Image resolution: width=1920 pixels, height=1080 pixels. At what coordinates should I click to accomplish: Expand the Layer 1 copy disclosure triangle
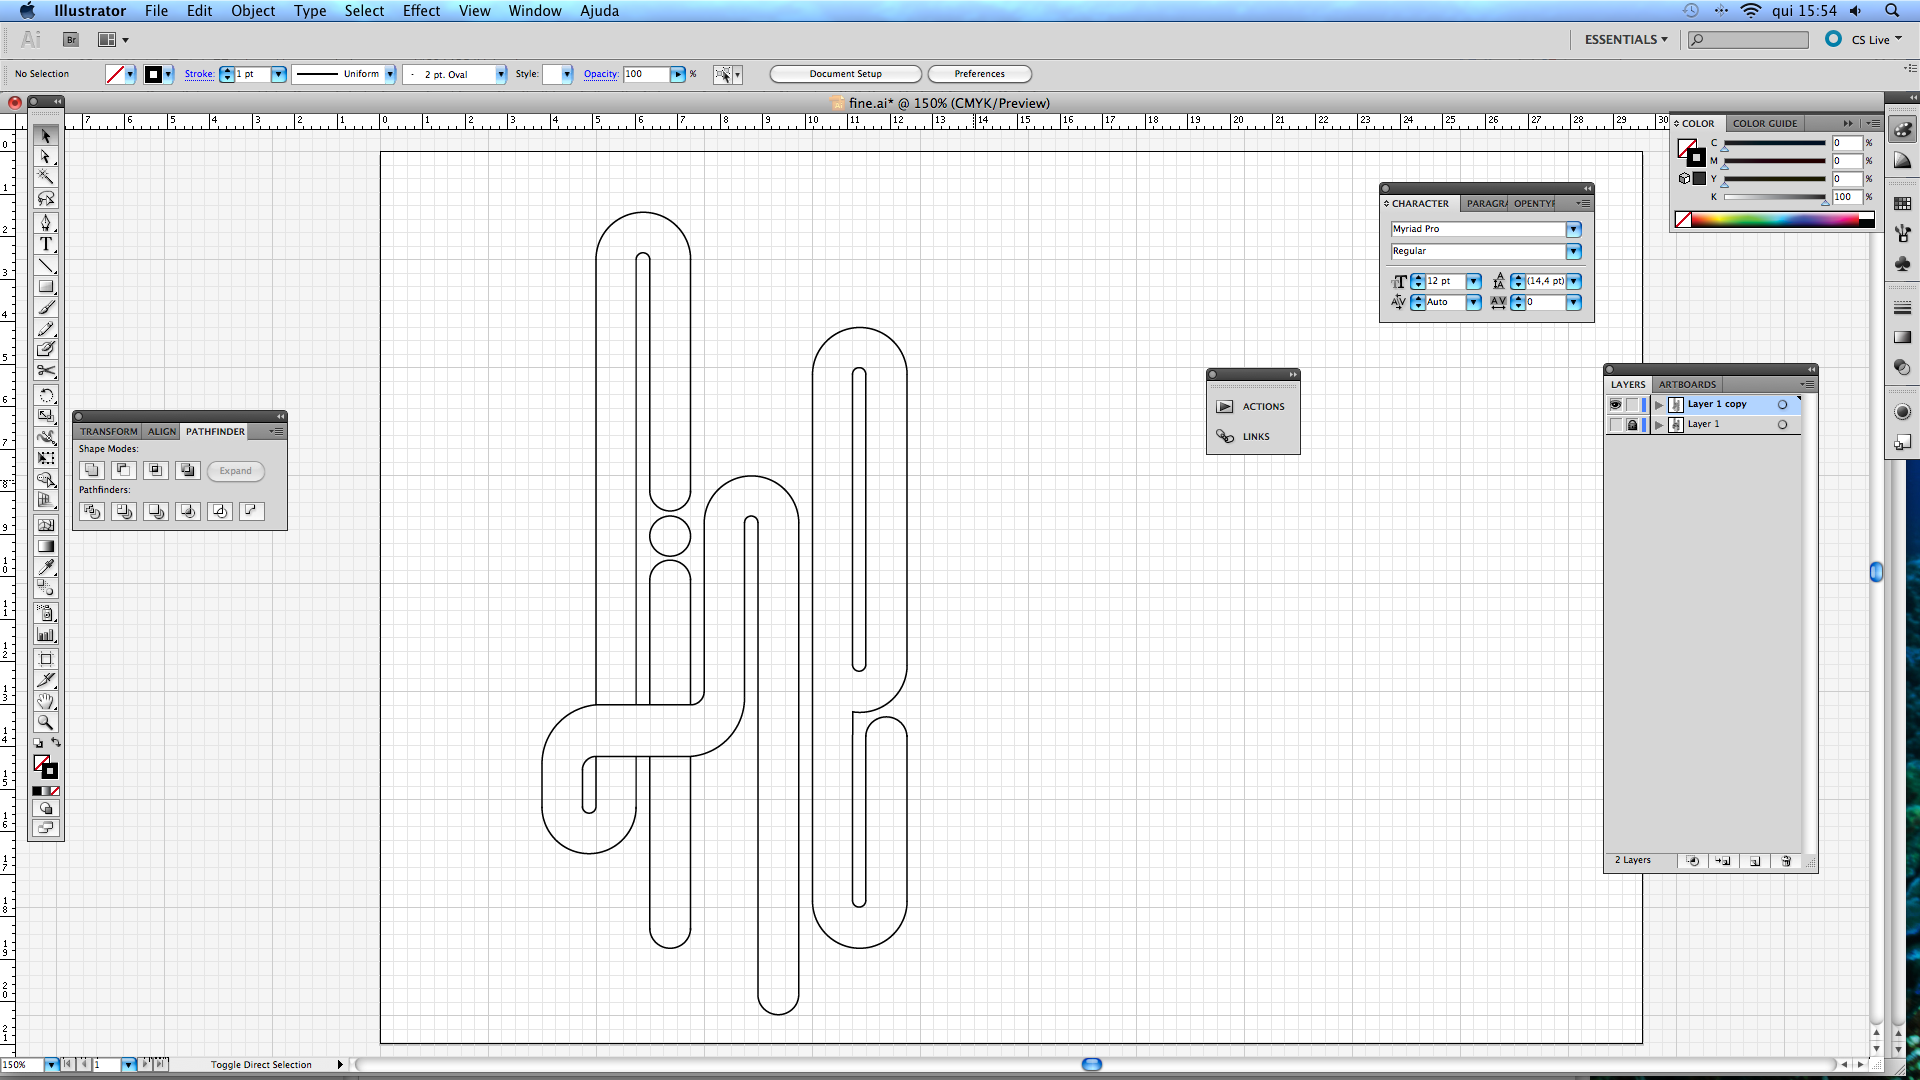(x=1659, y=405)
